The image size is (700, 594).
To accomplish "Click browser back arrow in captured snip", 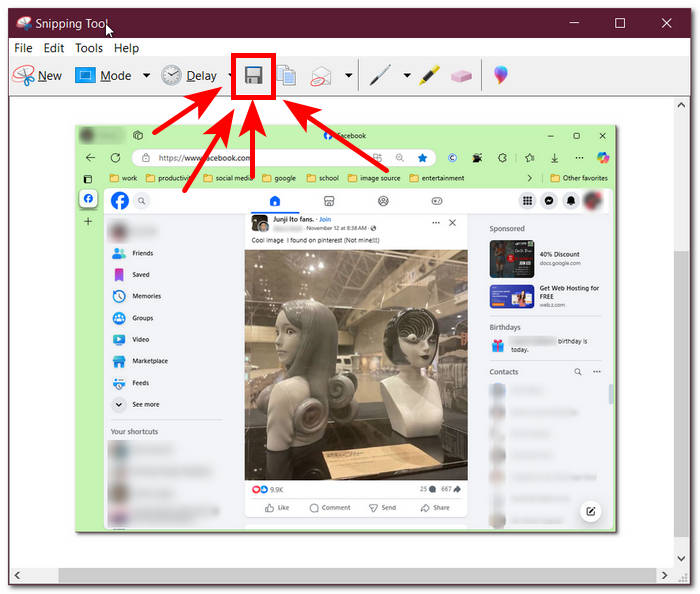I will pos(90,158).
